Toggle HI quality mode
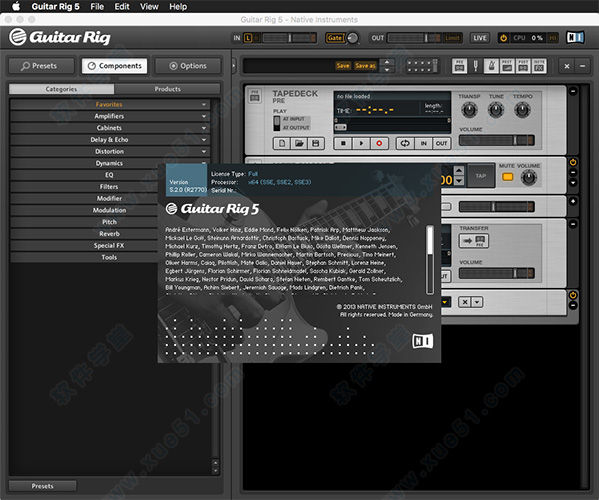 click(x=552, y=38)
